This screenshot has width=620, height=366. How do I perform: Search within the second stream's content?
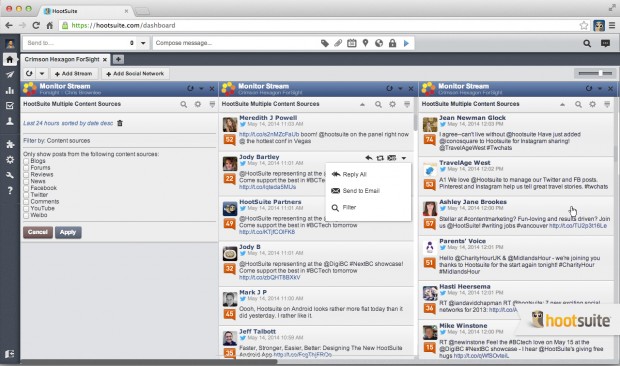[378, 104]
